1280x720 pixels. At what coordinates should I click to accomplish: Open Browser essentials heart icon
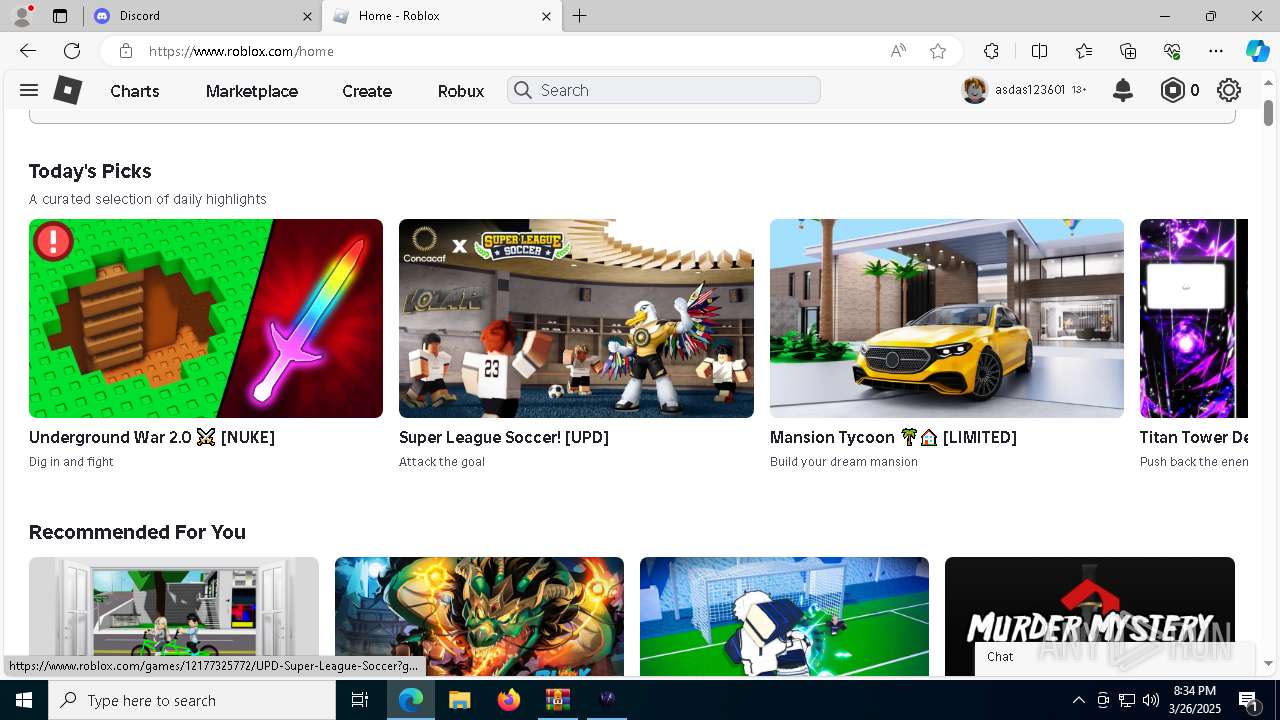[1172, 51]
